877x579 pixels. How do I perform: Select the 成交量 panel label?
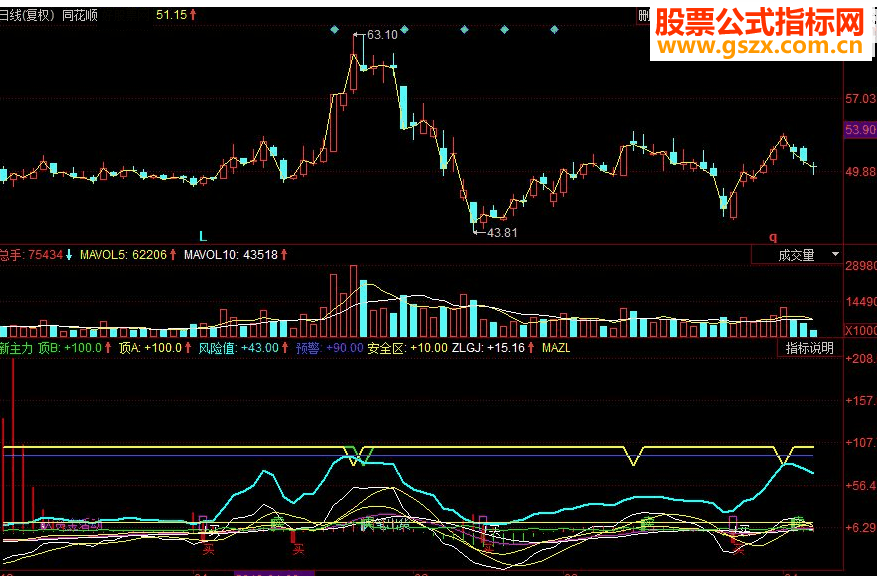pos(796,255)
